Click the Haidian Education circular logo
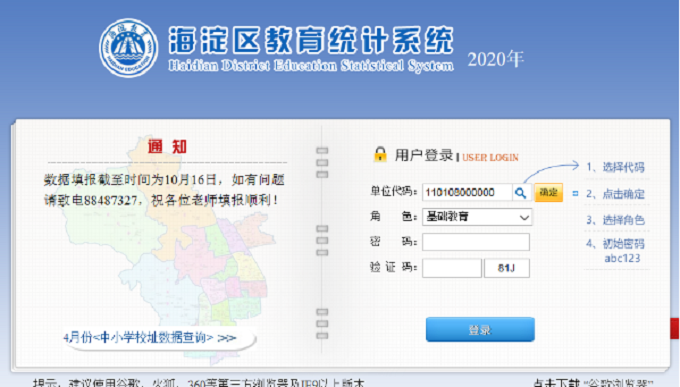 (x=128, y=48)
